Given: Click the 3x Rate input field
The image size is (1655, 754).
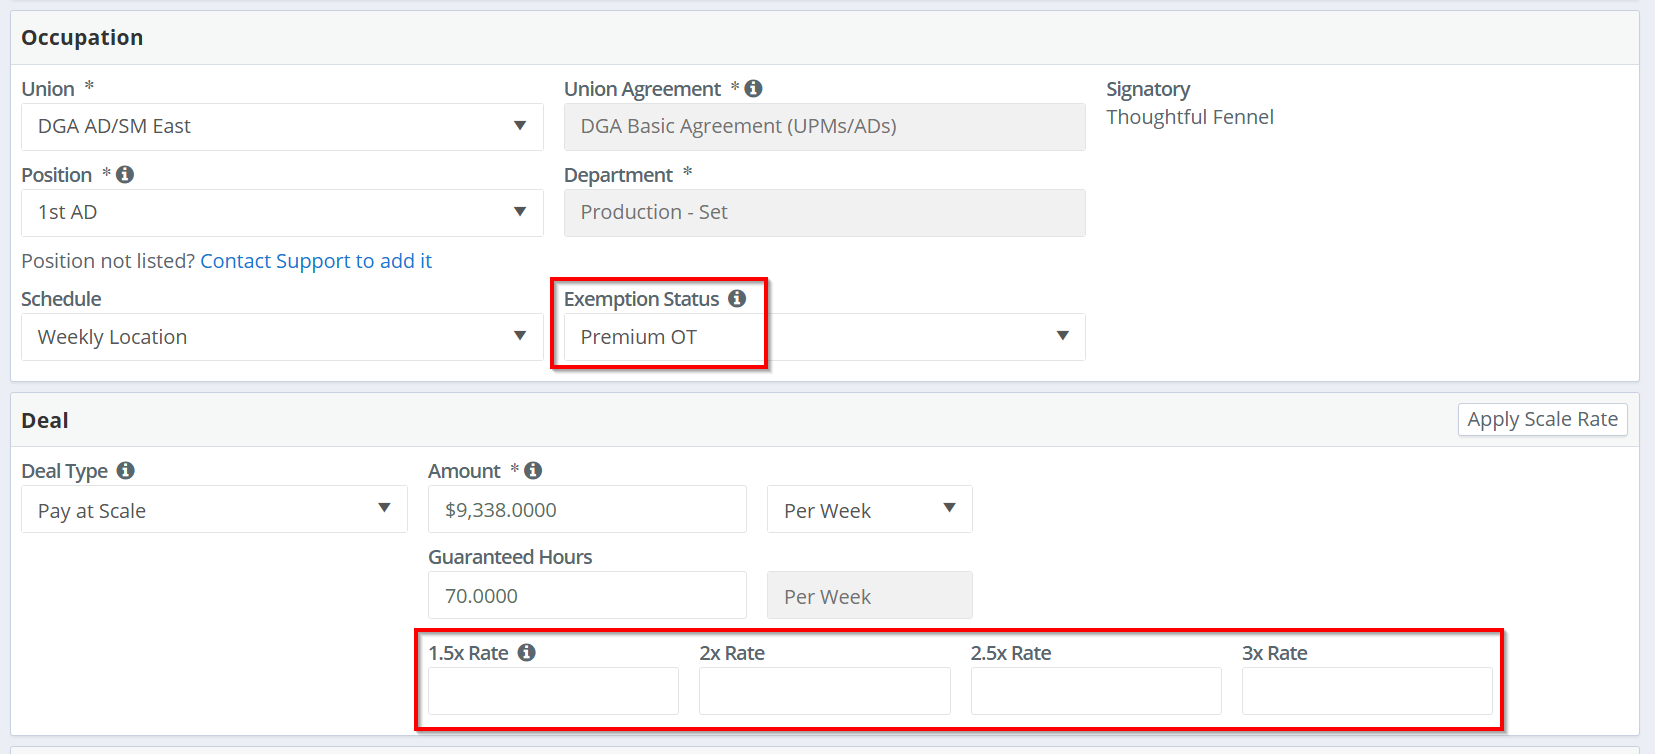Looking at the screenshot, I should [1367, 691].
